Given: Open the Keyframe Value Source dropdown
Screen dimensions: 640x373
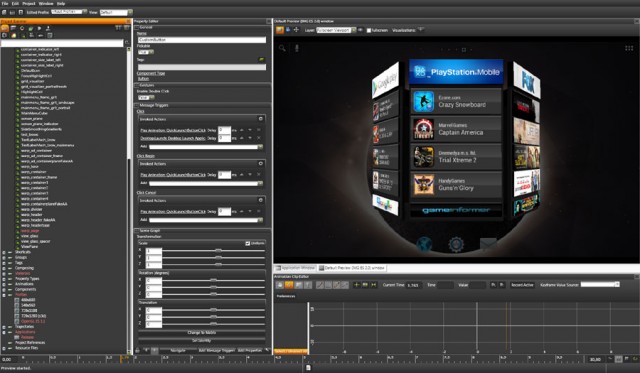Looking at the screenshot, I should (600, 284).
